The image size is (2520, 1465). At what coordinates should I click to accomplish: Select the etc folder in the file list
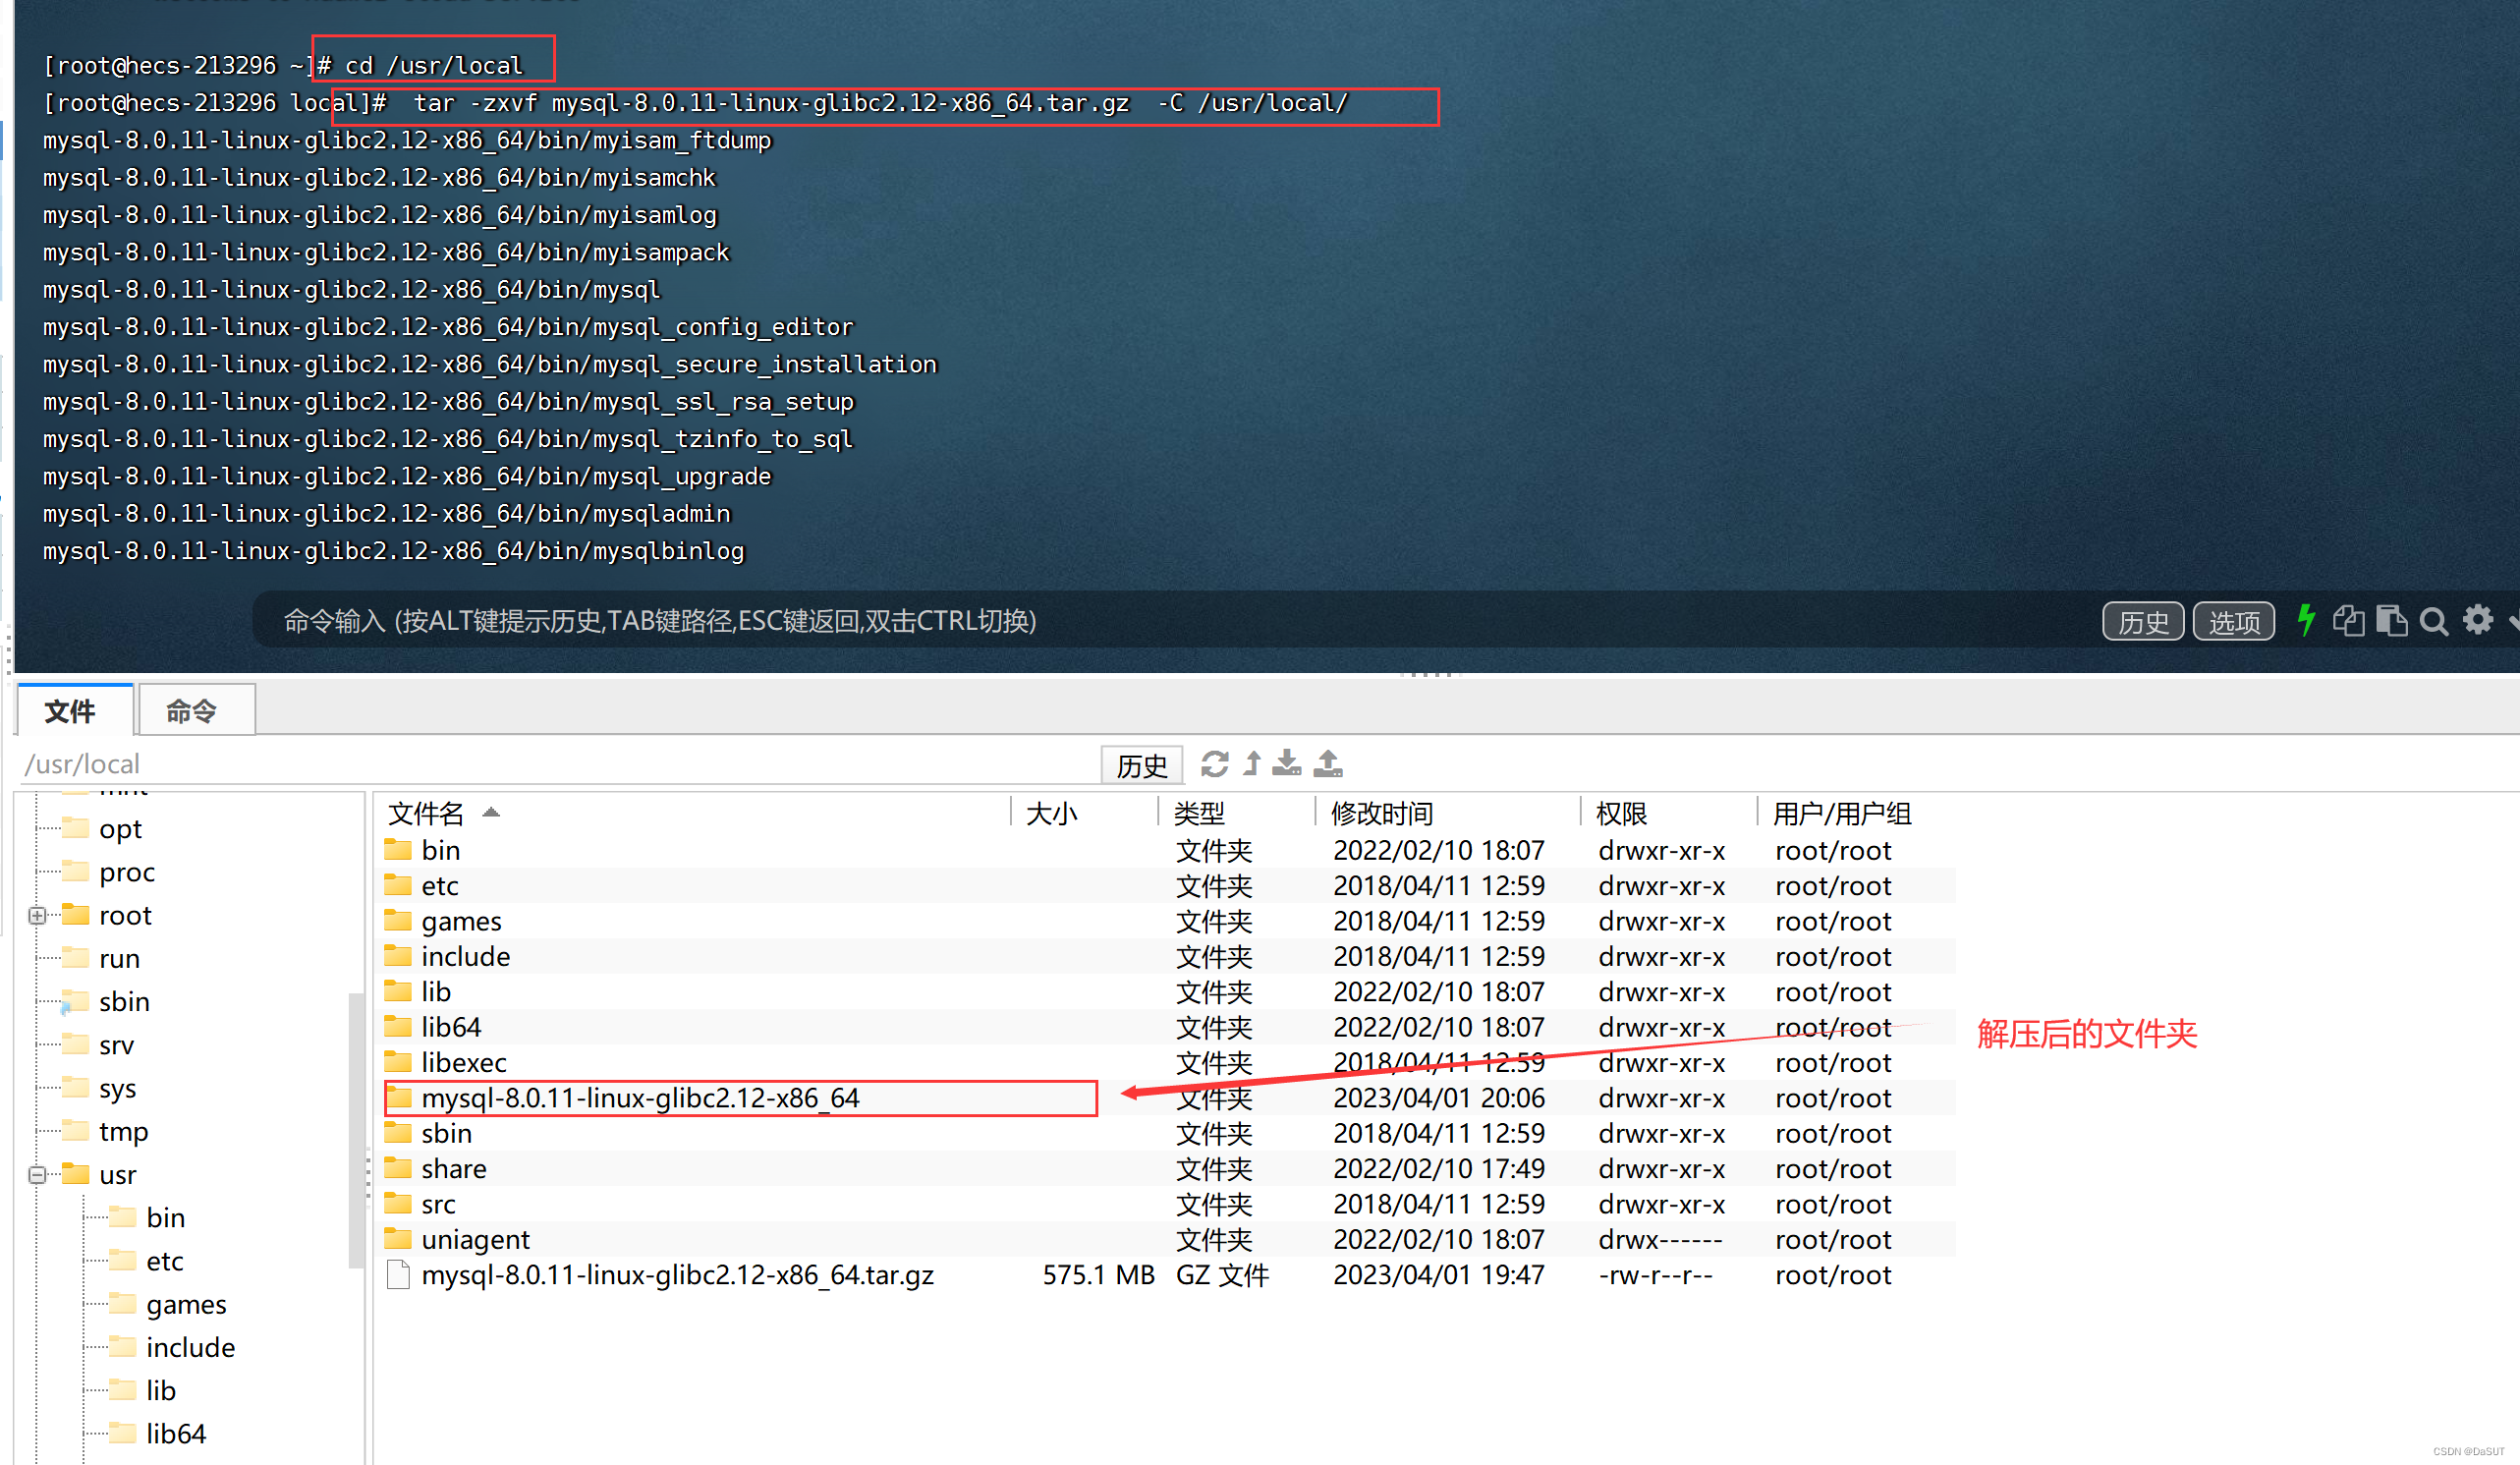tap(440, 886)
